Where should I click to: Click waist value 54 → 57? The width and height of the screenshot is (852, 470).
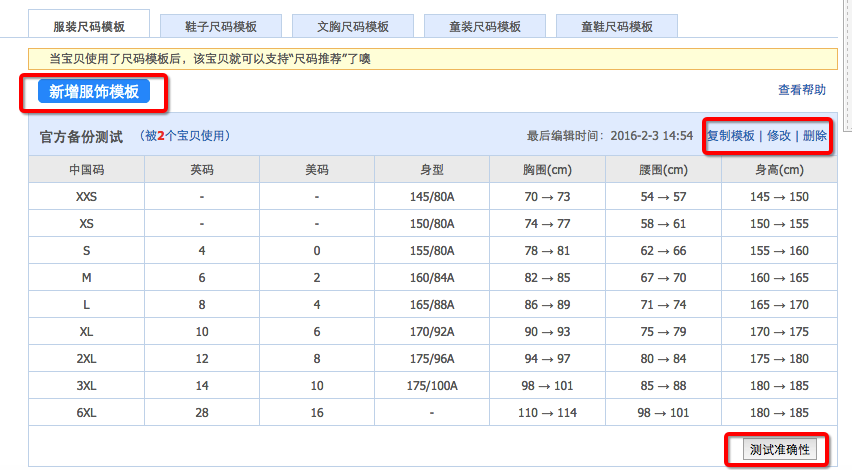pyautogui.click(x=663, y=197)
